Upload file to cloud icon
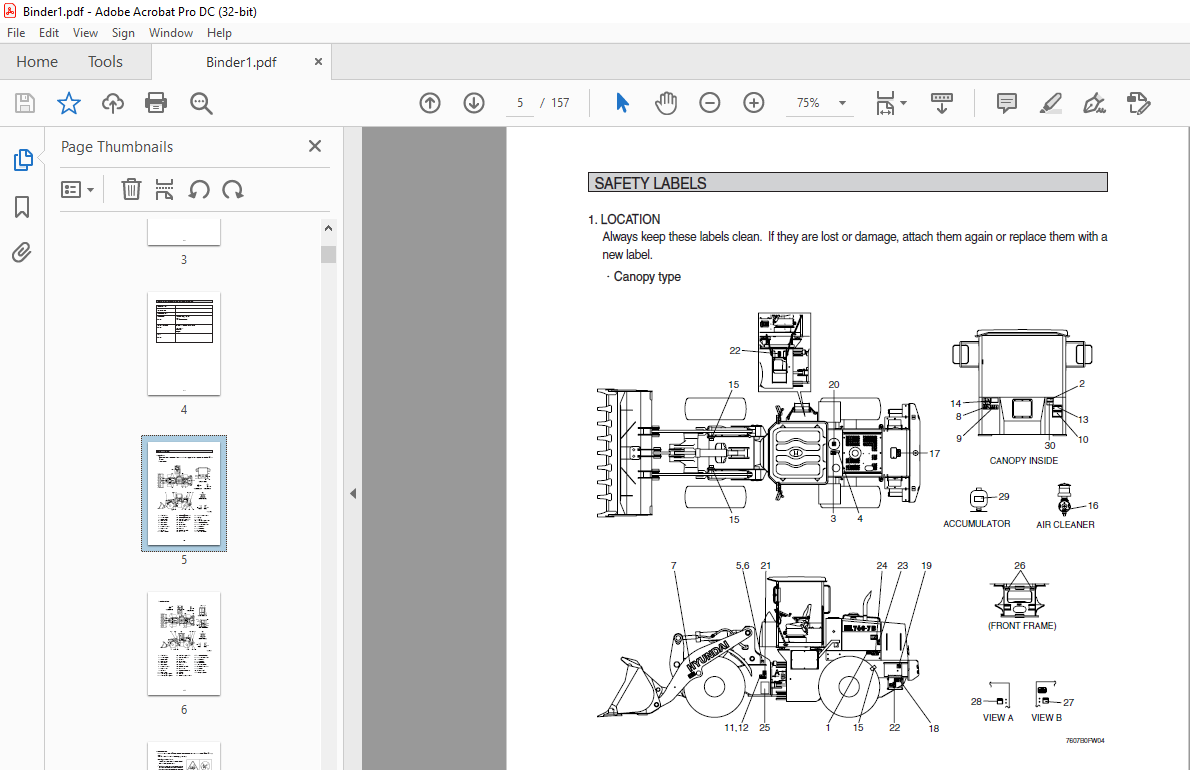The height and width of the screenshot is (770, 1190). pos(113,103)
